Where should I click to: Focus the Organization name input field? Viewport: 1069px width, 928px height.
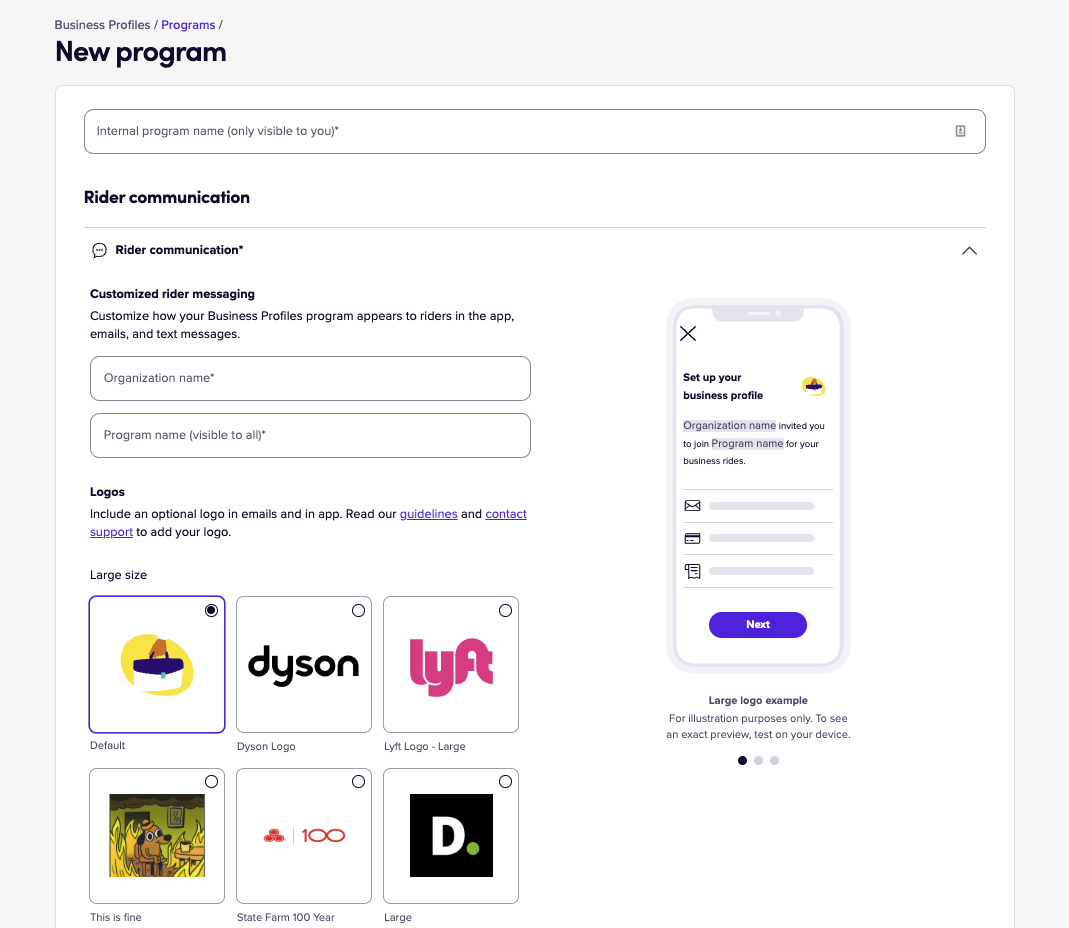point(310,378)
